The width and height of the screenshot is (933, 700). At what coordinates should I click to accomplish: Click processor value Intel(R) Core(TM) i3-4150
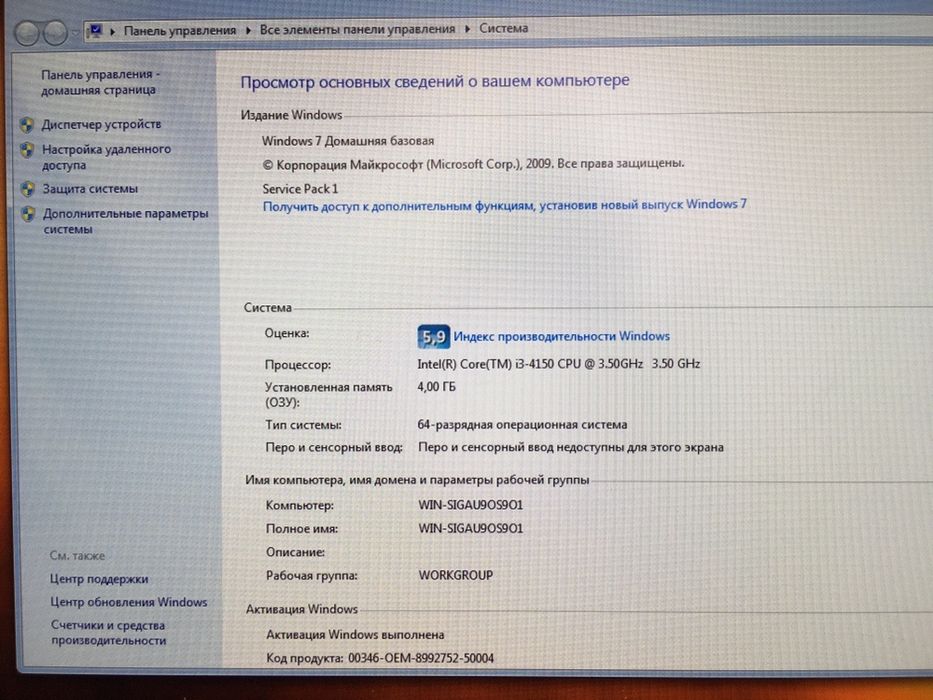tap(559, 364)
